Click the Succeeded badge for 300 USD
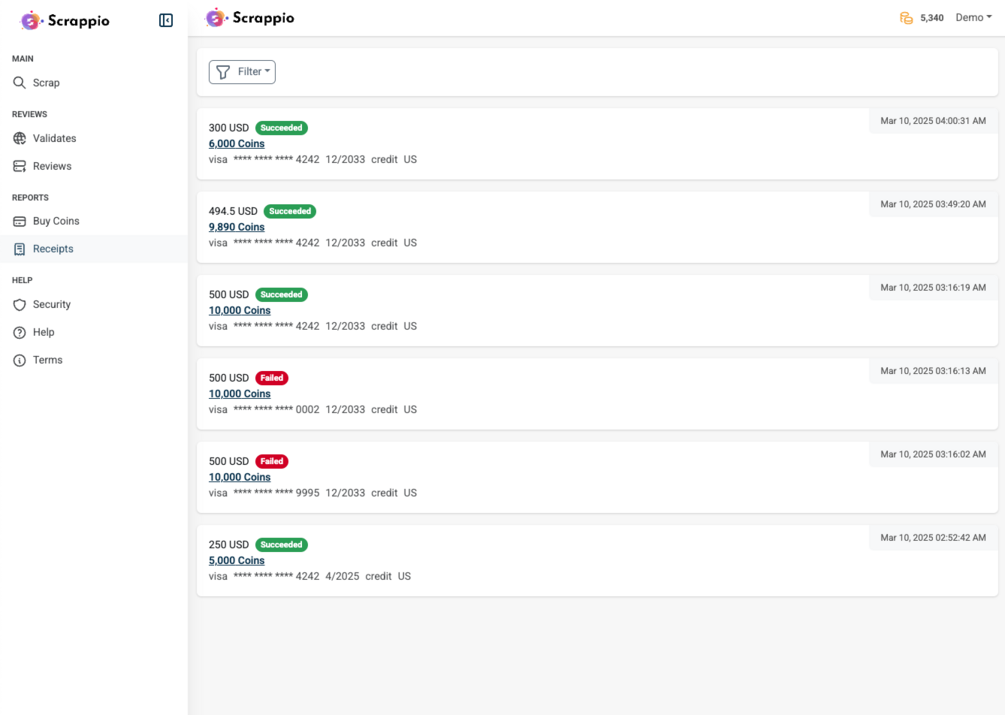The height and width of the screenshot is (715, 1005). (x=281, y=128)
